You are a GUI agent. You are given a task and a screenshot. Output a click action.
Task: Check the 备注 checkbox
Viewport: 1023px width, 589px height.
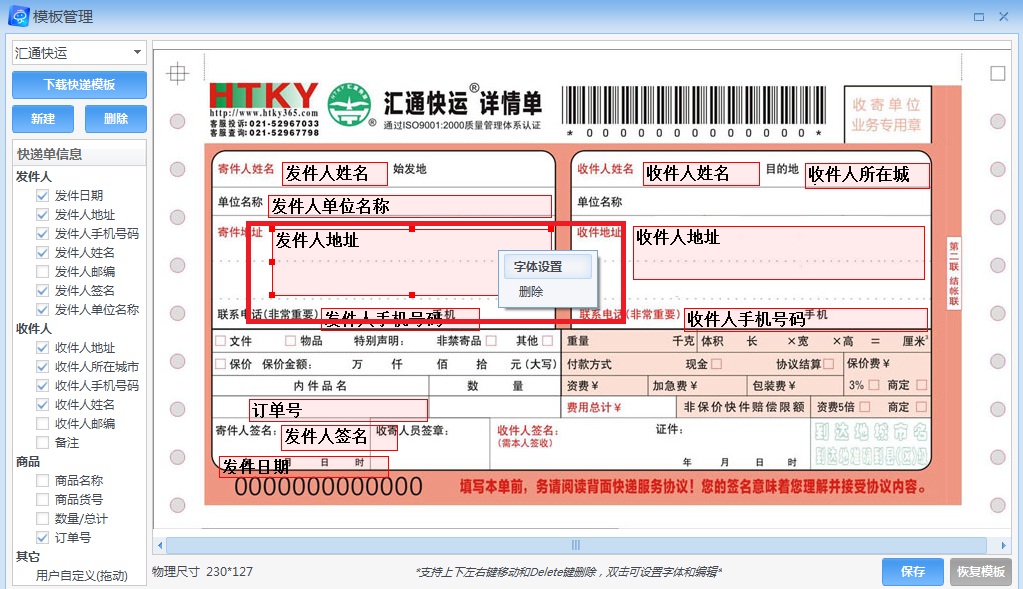(x=42, y=443)
